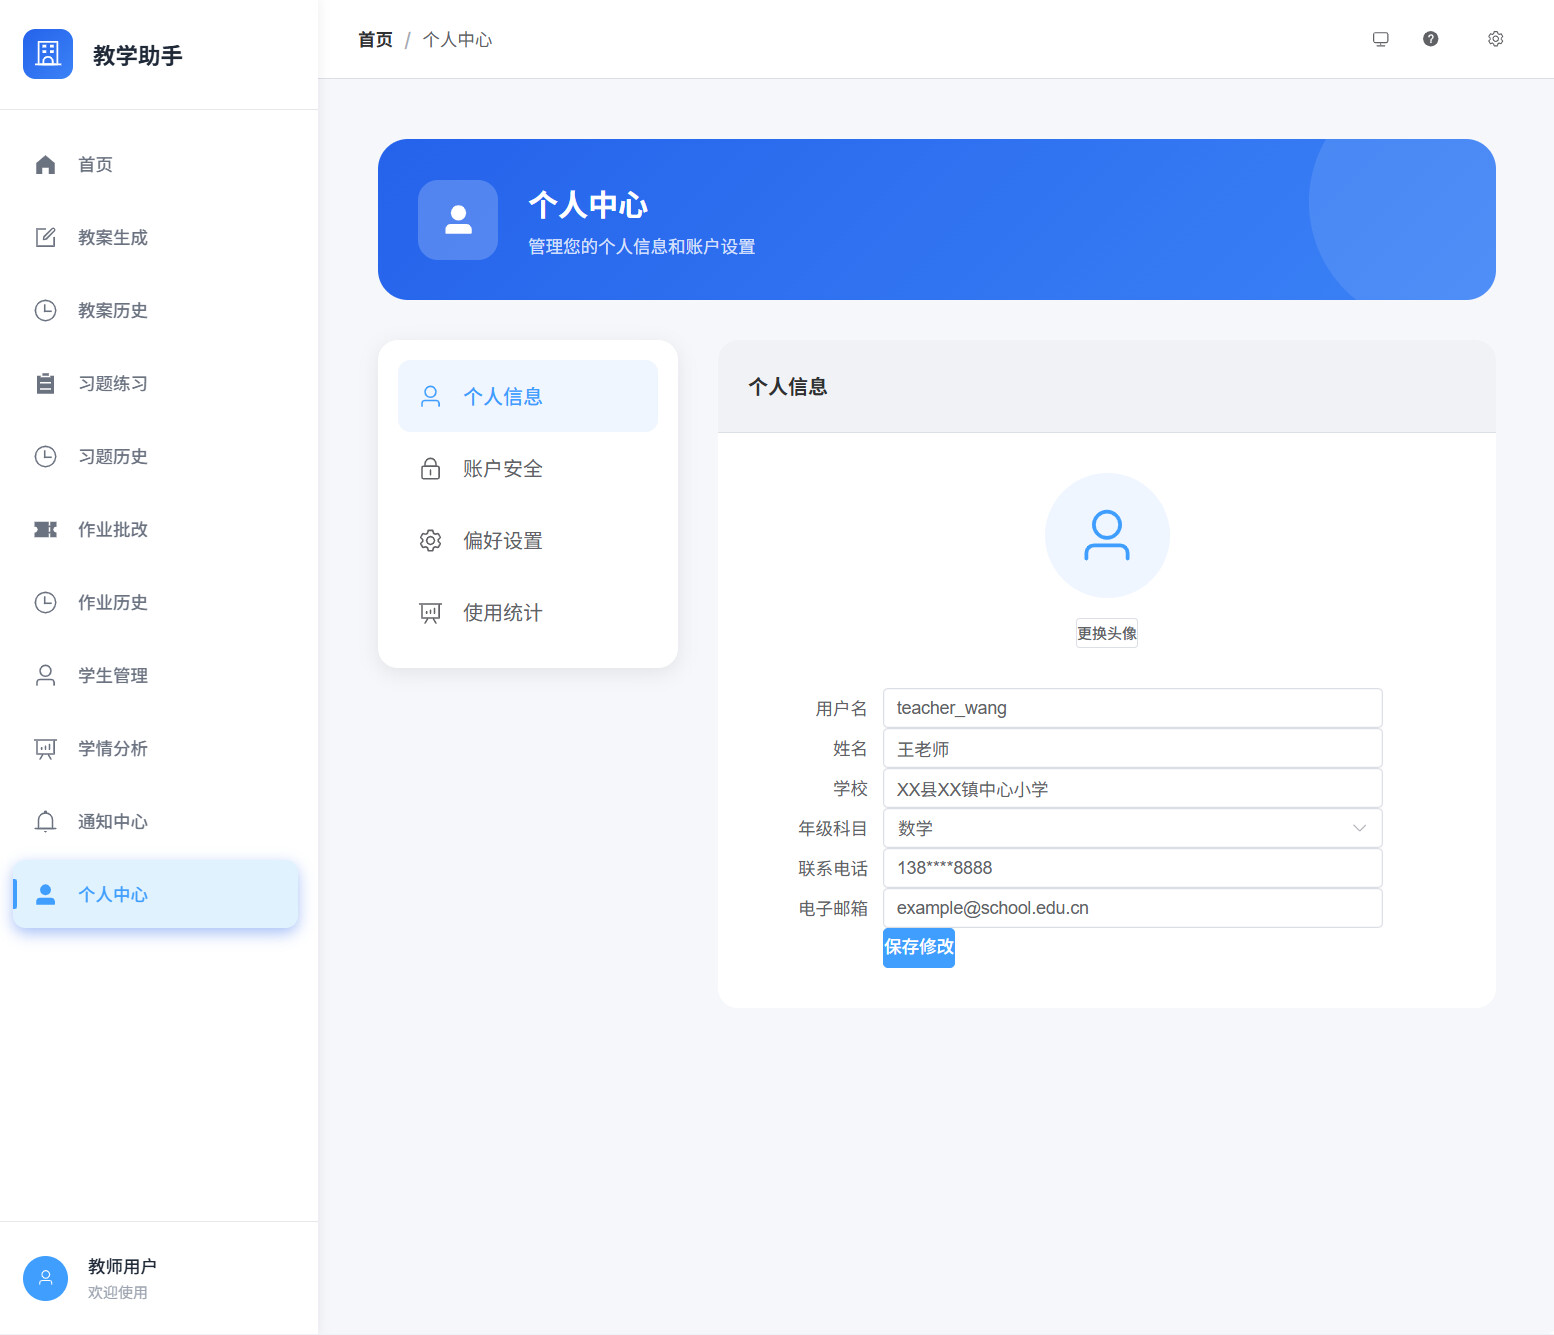The image size is (1554, 1335).
Task: Switch to the 使用统计 tab
Action: [x=502, y=613]
